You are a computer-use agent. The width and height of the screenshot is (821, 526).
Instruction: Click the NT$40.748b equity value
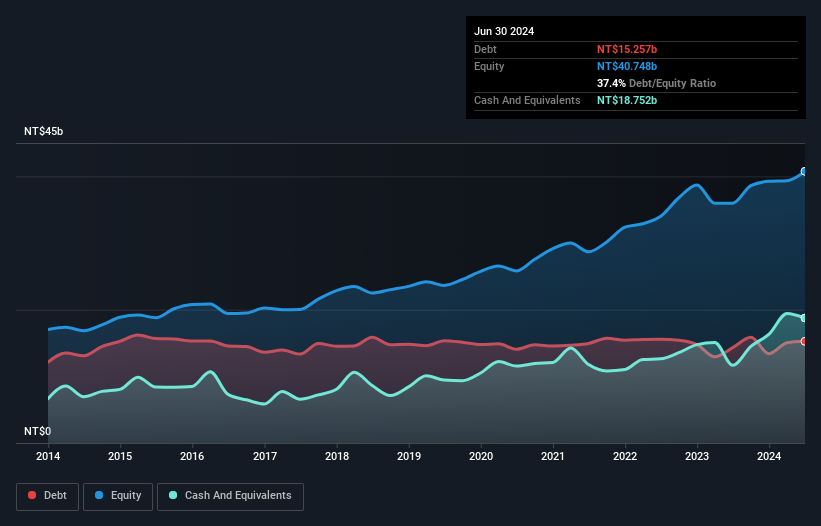click(x=627, y=66)
